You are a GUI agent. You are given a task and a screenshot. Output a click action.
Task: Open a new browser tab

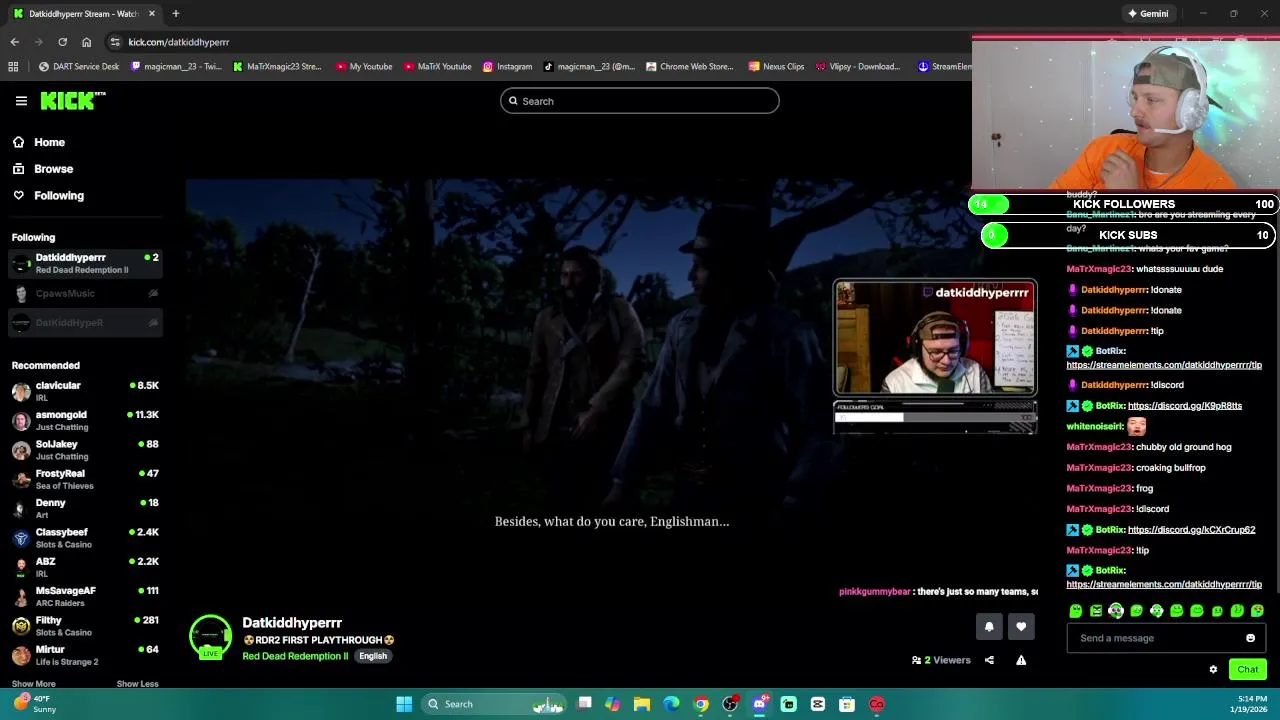click(175, 14)
